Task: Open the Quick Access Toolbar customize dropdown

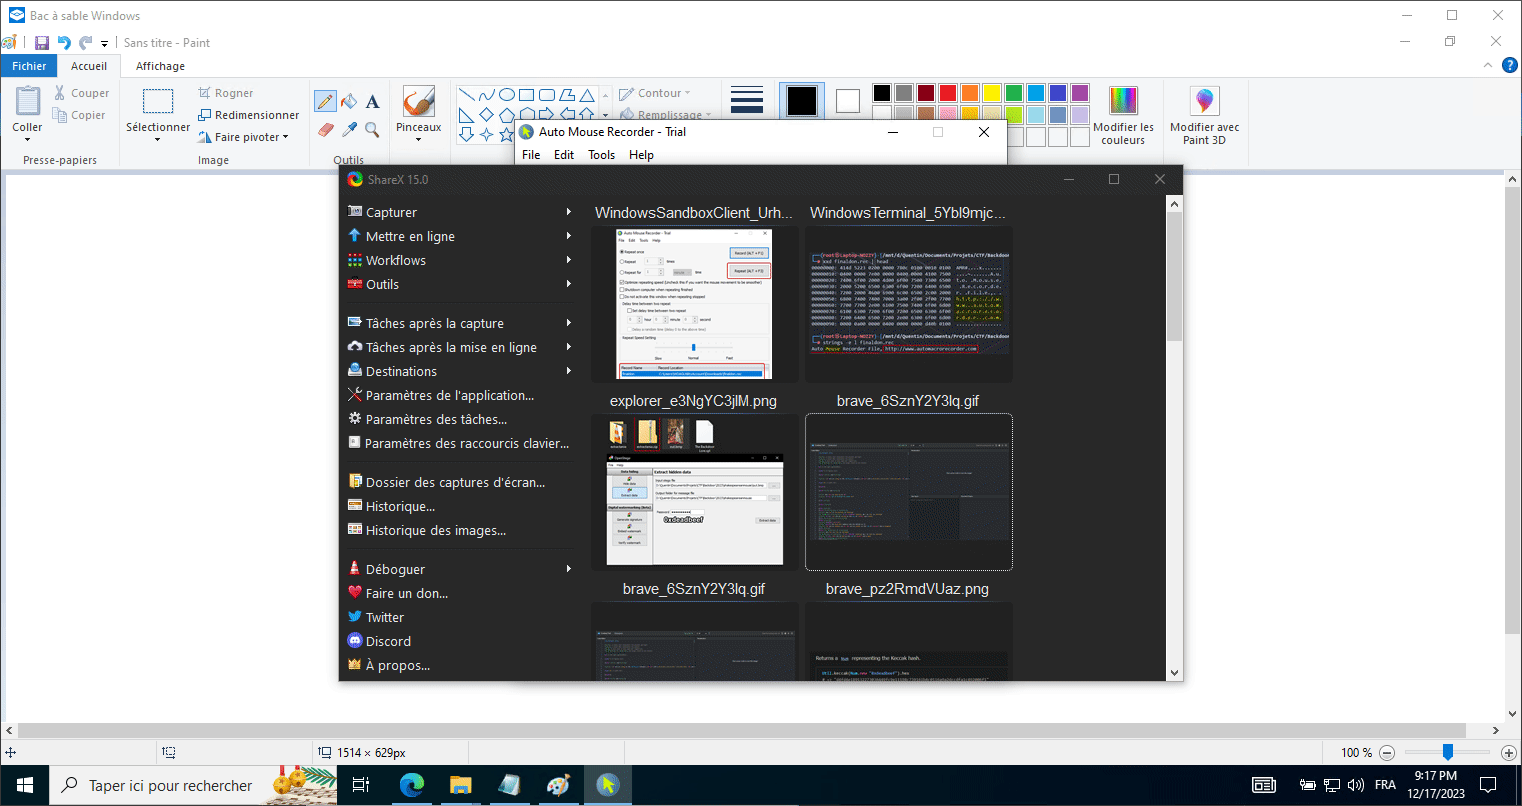Action: (104, 44)
